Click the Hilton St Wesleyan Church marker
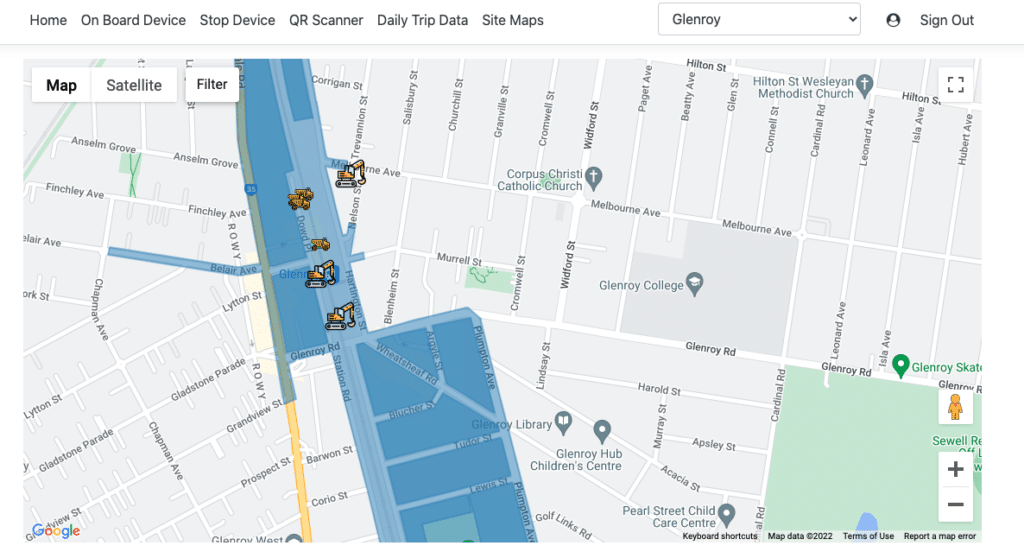This screenshot has width=1024, height=552. pyautogui.click(x=865, y=86)
